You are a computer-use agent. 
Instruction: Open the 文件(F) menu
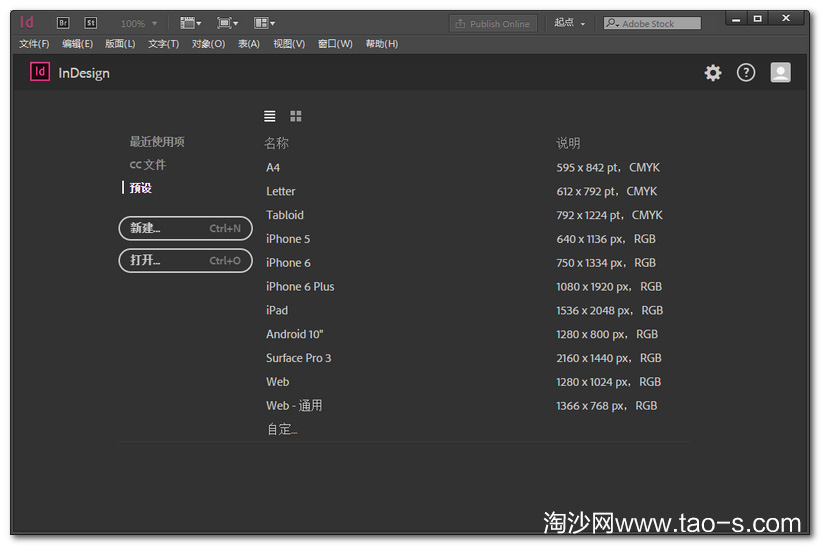point(34,44)
